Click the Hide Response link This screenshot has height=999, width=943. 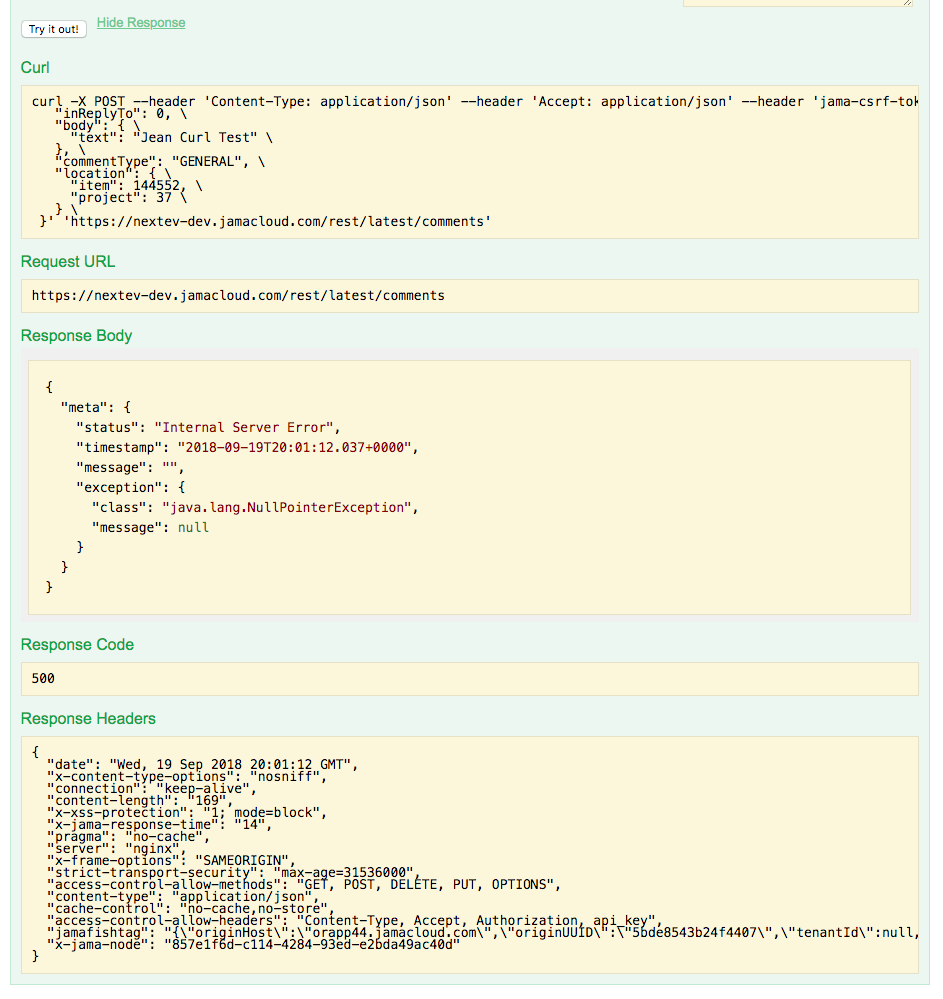click(141, 23)
